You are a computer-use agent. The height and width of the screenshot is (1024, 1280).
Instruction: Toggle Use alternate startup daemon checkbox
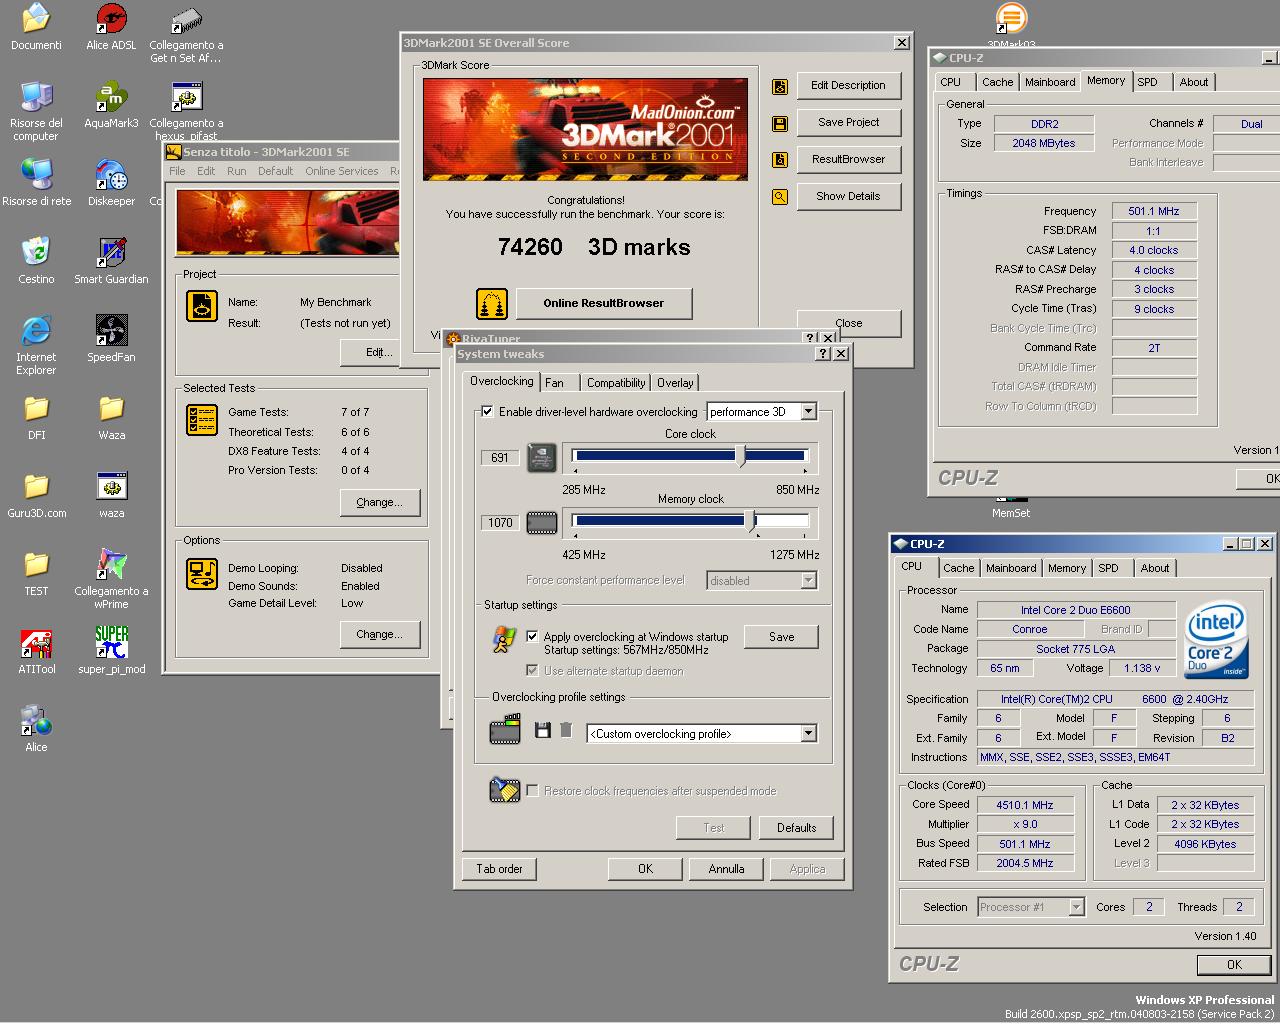(x=532, y=670)
